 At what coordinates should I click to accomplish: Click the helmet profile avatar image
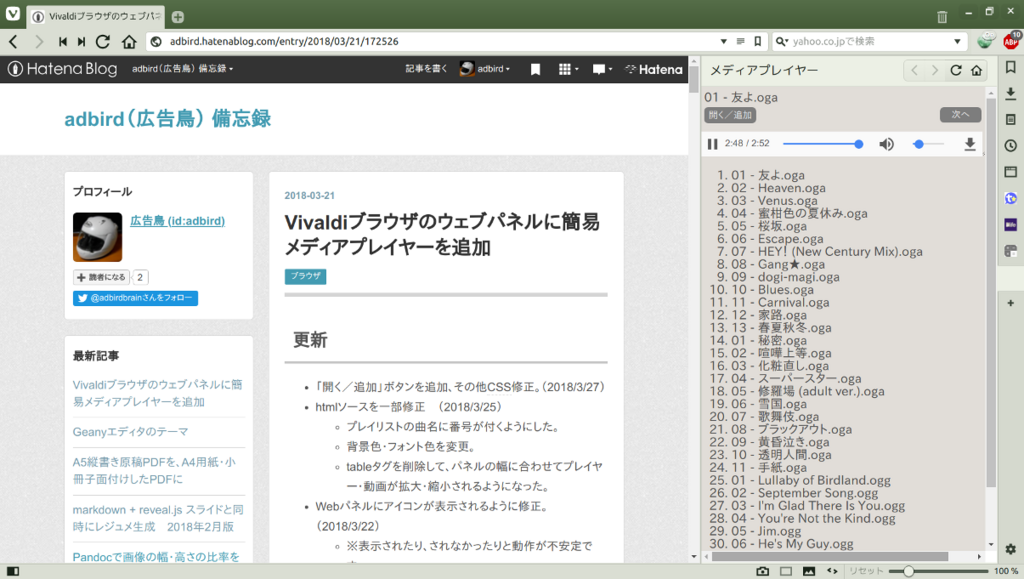pos(97,237)
